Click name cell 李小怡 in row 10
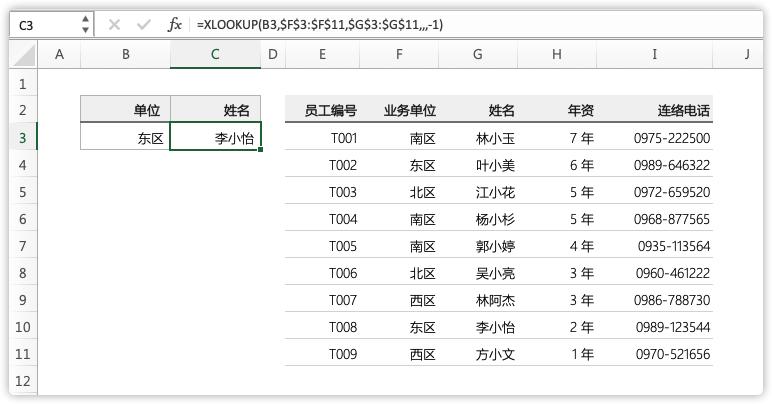This screenshot has width=772, height=404. pyautogui.click(x=478, y=327)
